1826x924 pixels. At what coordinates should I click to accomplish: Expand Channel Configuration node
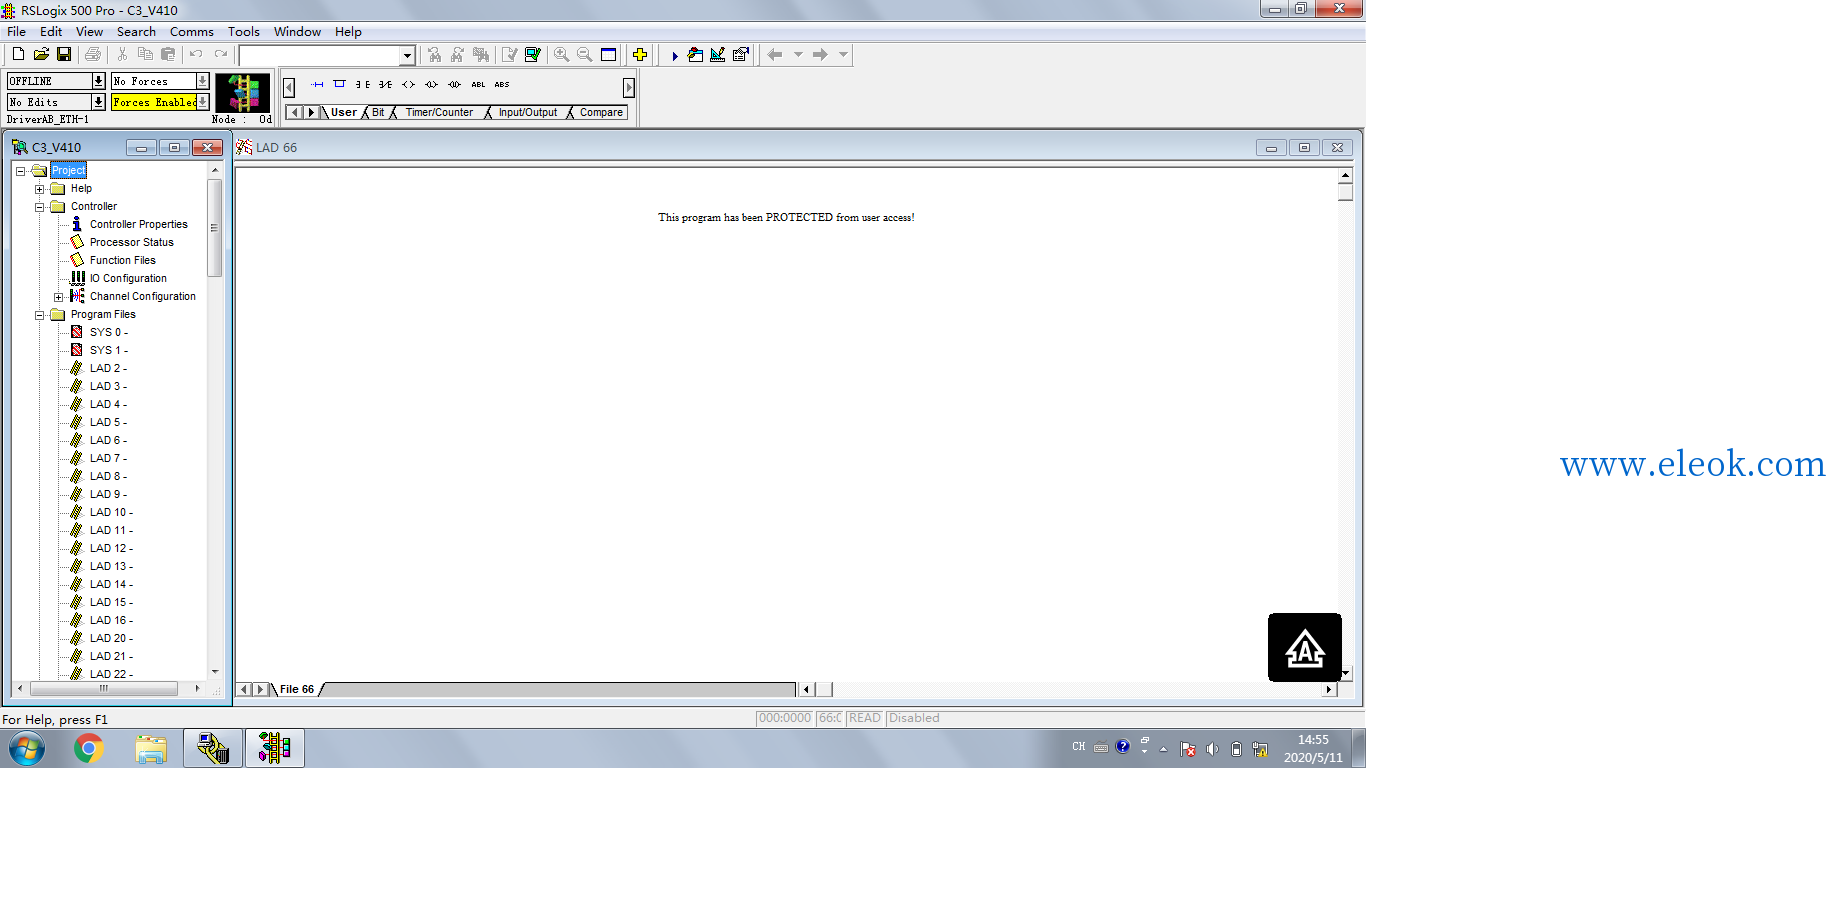point(59,297)
